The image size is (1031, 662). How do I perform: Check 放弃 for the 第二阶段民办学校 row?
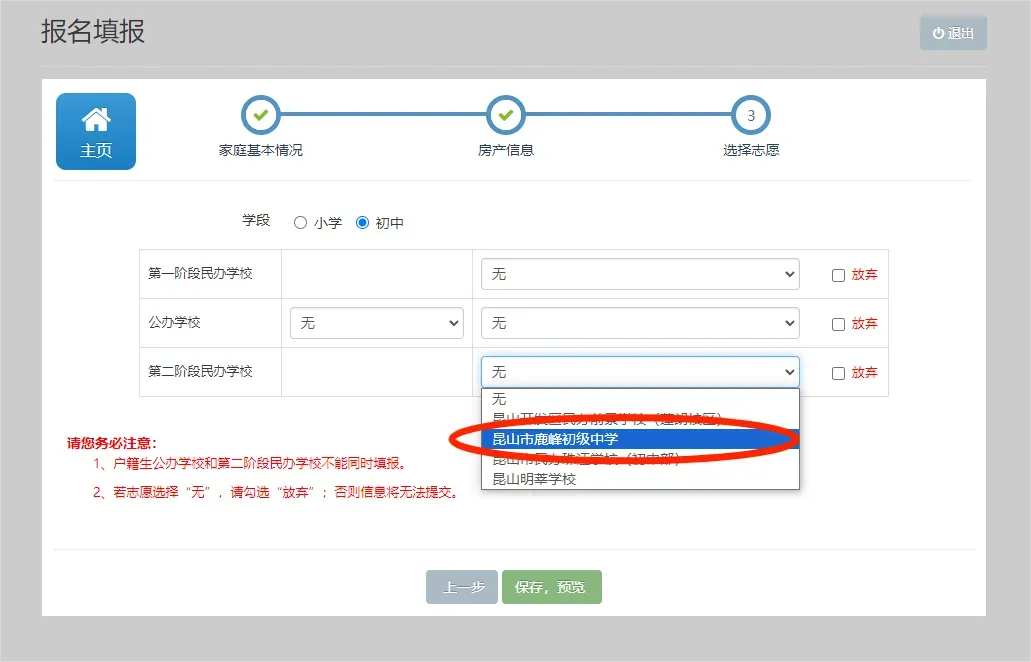(838, 371)
